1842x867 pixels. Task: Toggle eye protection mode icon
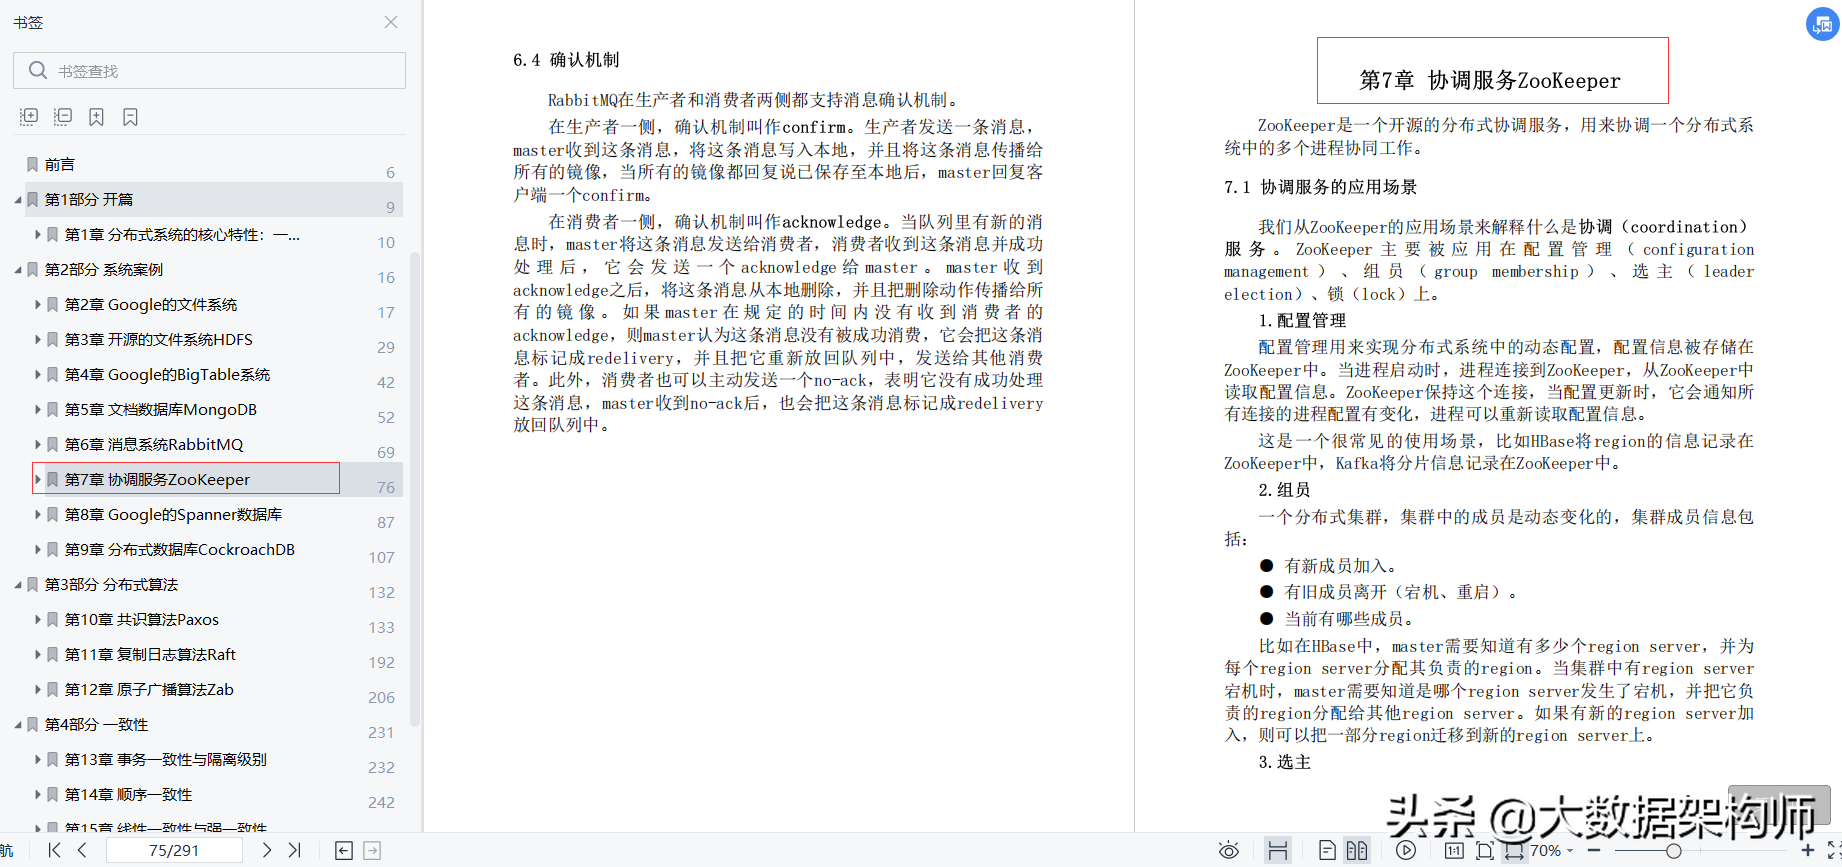coord(1229,850)
